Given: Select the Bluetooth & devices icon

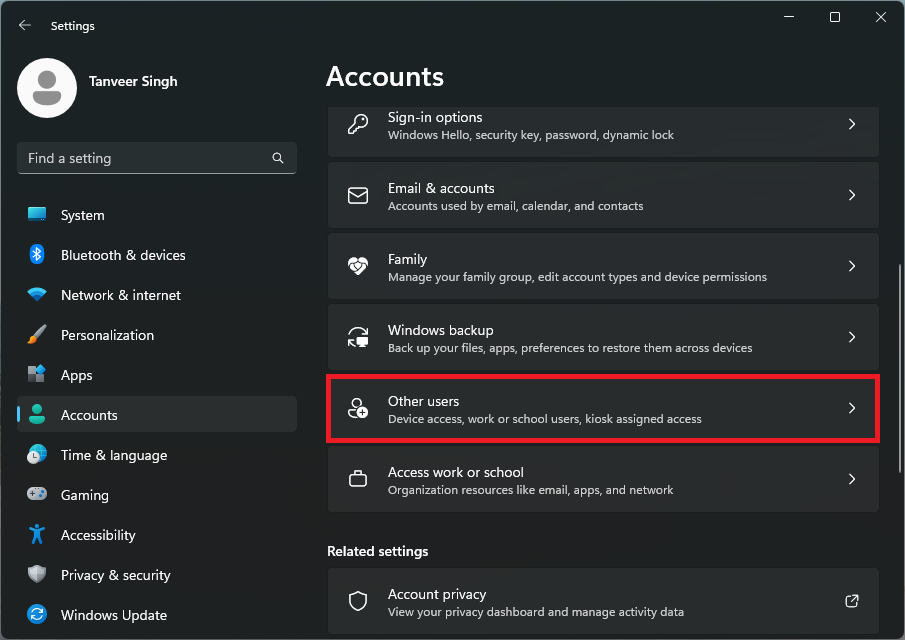Looking at the screenshot, I should pos(37,254).
